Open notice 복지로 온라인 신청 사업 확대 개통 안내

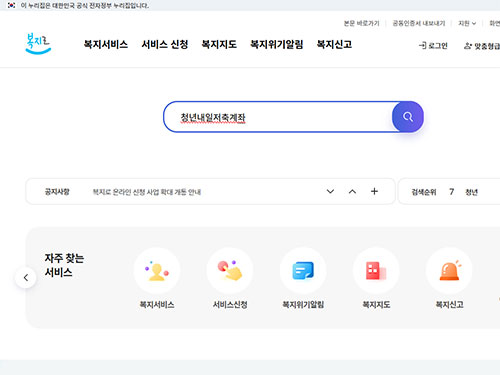pos(147,192)
